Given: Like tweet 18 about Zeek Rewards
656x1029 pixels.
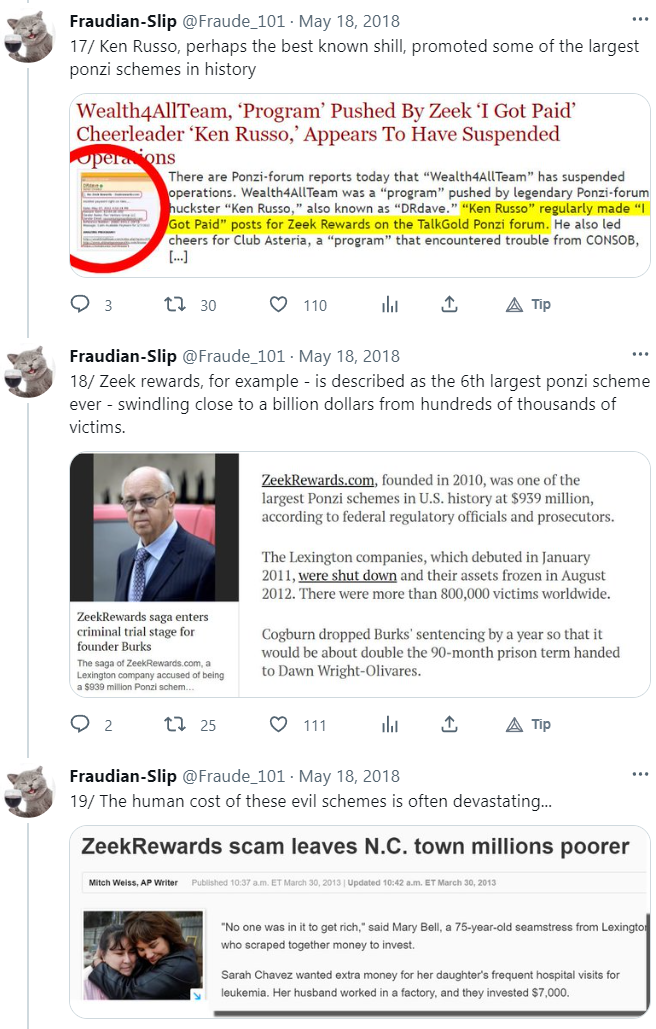Looking at the screenshot, I should pyautogui.click(x=280, y=724).
